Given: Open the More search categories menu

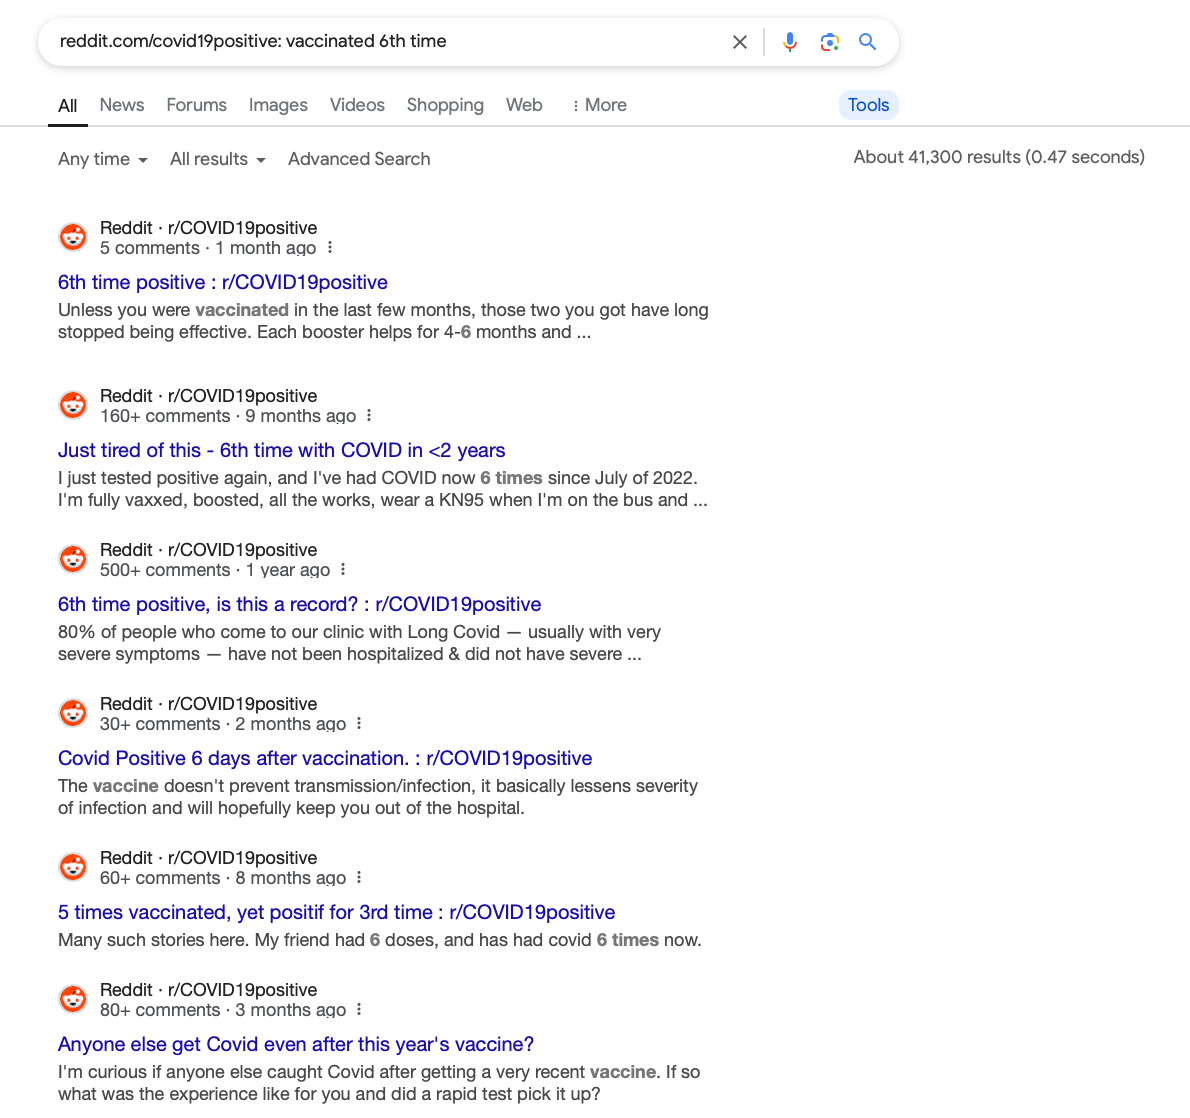Looking at the screenshot, I should [x=599, y=105].
